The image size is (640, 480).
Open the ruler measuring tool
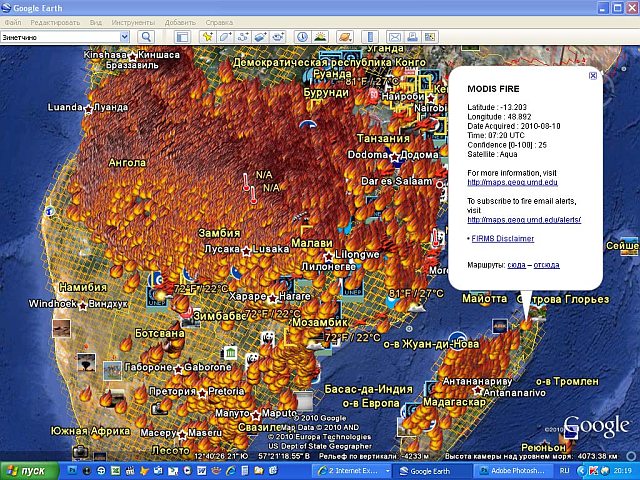[x=370, y=37]
